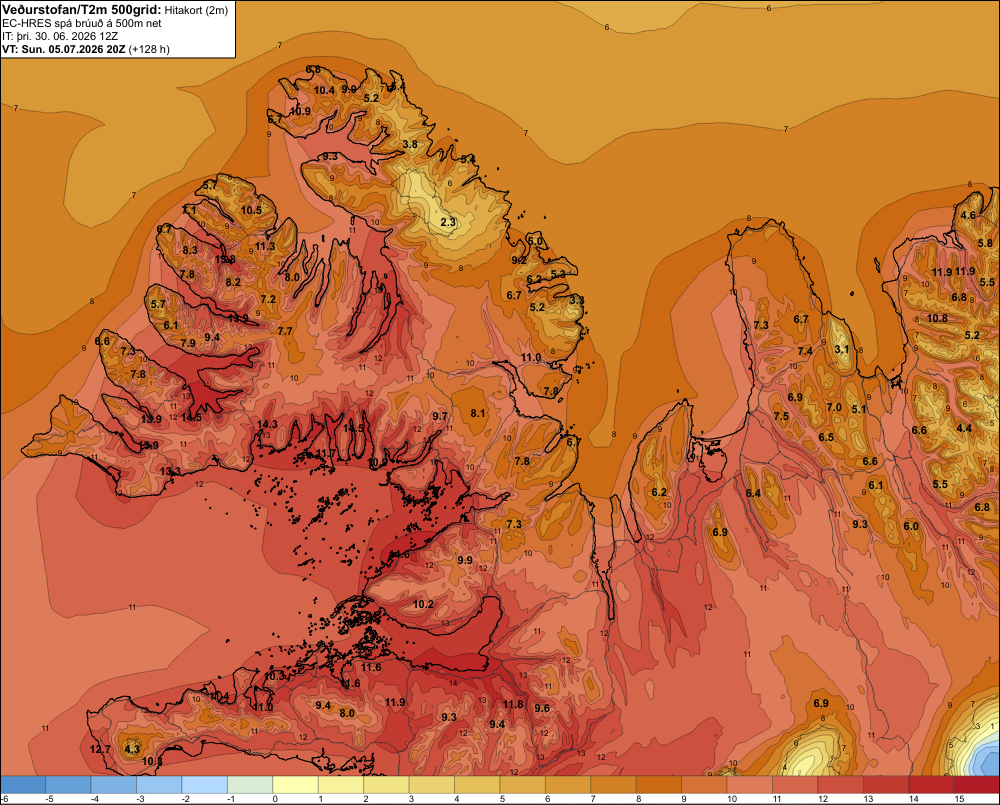1000x805 pixels.
Task: Click the valid time 'VT: Sun. 05.07.2026 20Z'
Action: [64, 49]
